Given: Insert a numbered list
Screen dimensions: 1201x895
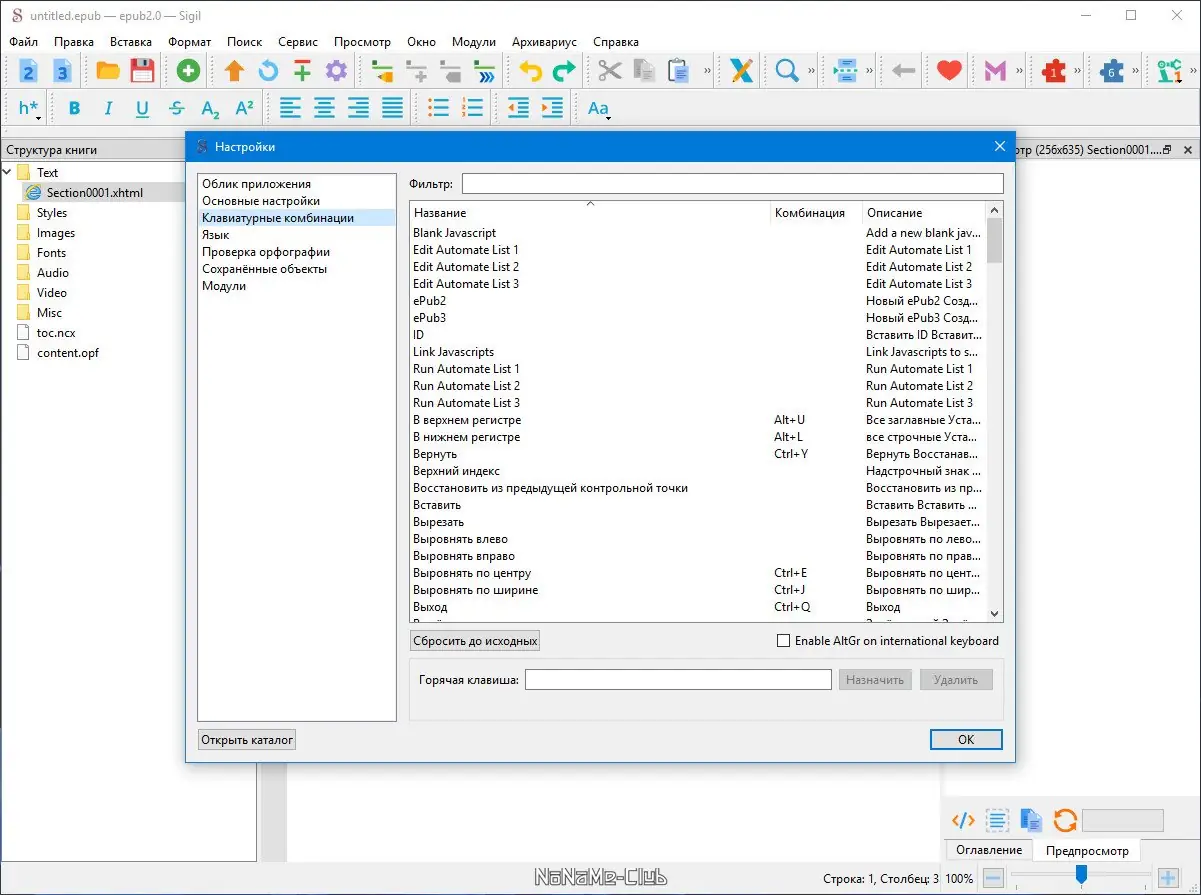Looking at the screenshot, I should click(472, 108).
